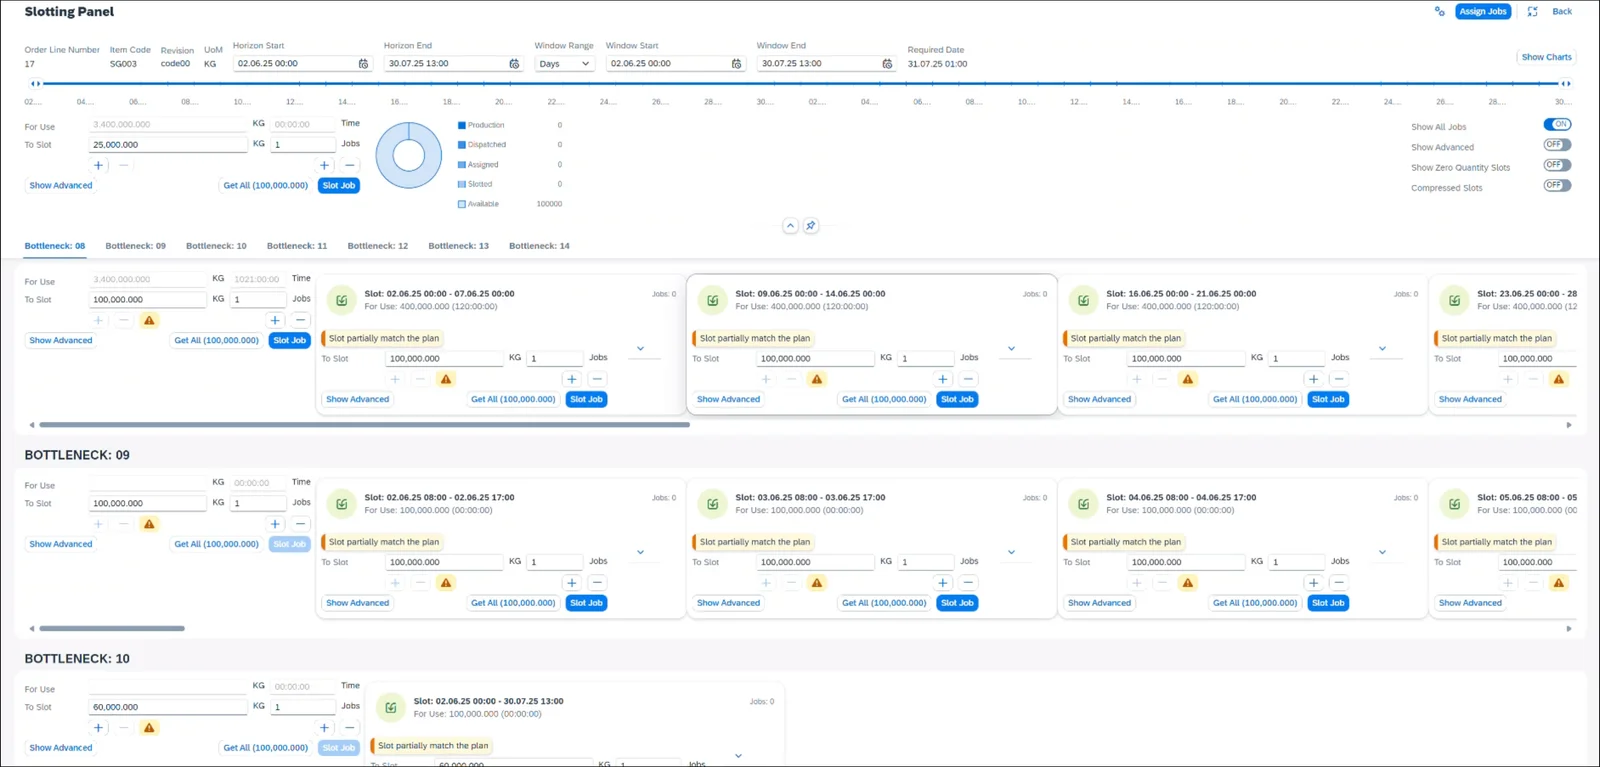Image resolution: width=1600 pixels, height=767 pixels.
Task: Expand the chevron in slot 03.06.25 08:00 - 17:00 card
Action: click(1011, 552)
